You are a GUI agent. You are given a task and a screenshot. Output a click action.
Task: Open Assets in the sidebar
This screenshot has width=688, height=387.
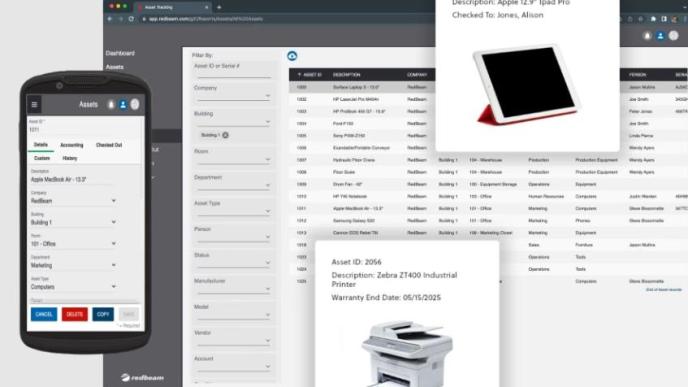[x=115, y=67]
